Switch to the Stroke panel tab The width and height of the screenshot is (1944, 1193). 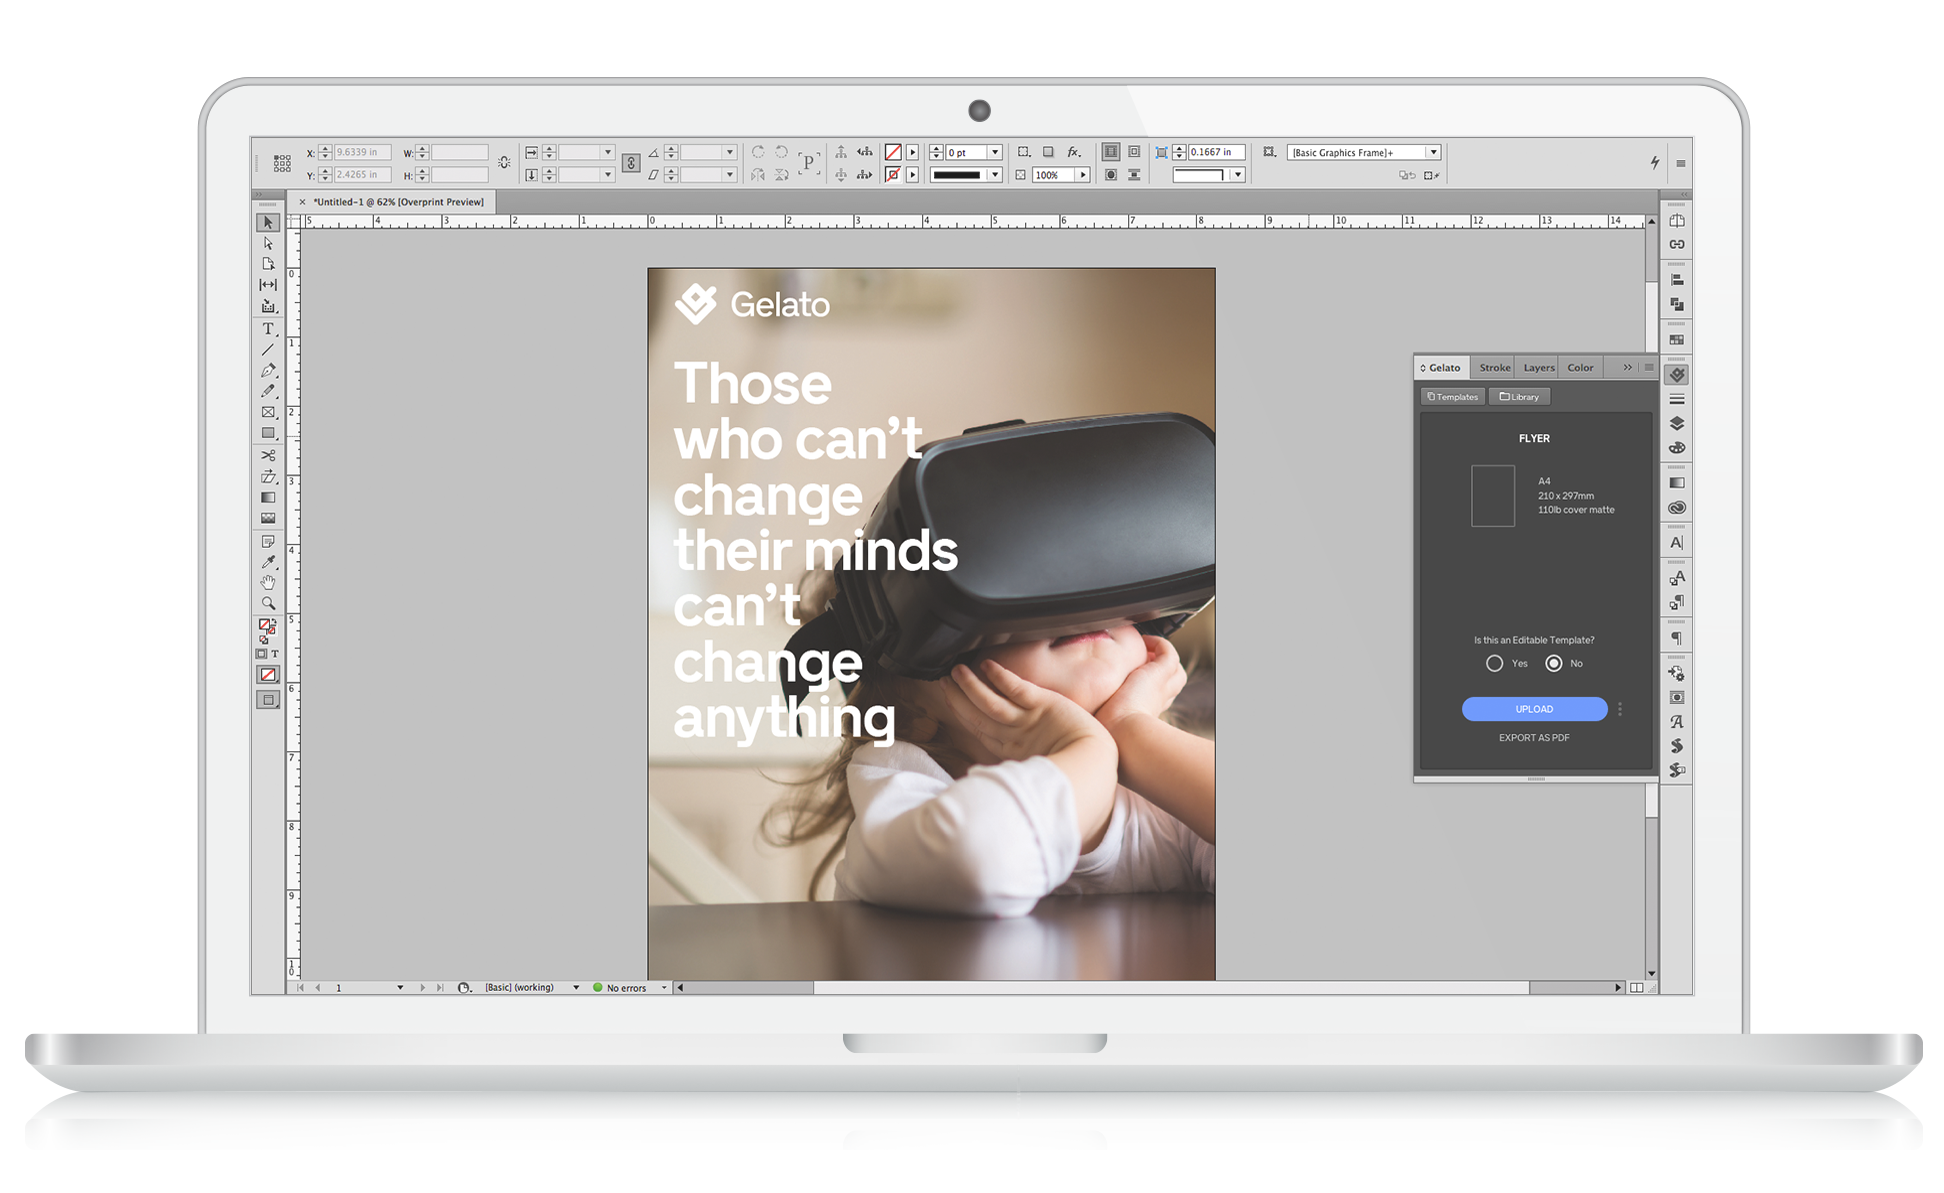[1494, 368]
